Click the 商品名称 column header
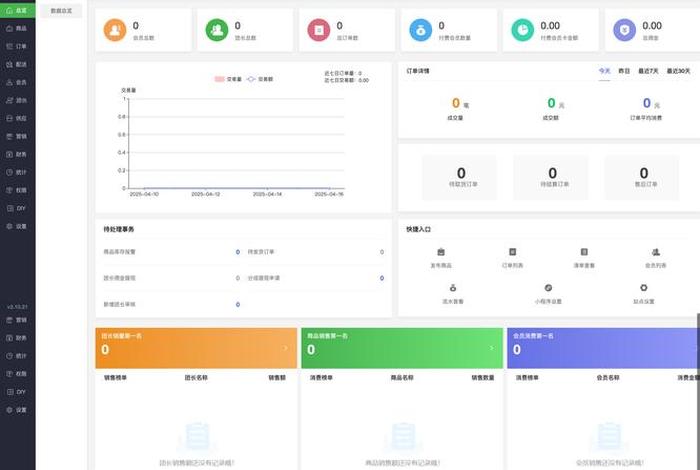This screenshot has height=470, width=700. 402,378
